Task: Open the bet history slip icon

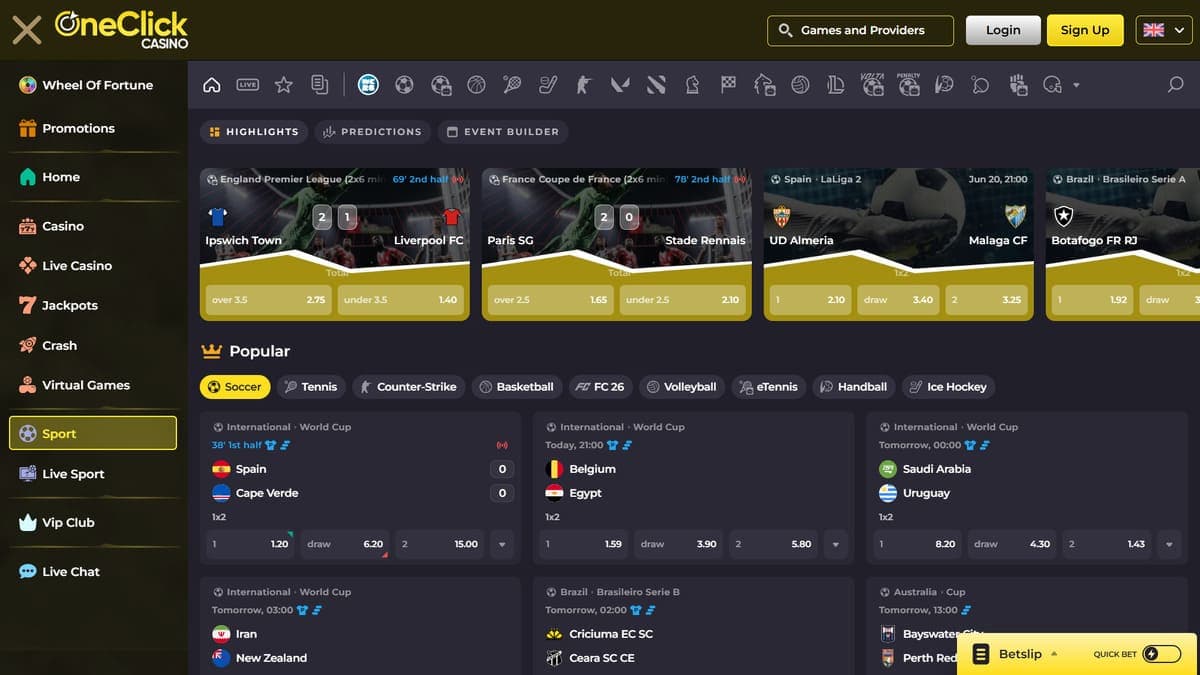Action: point(320,85)
